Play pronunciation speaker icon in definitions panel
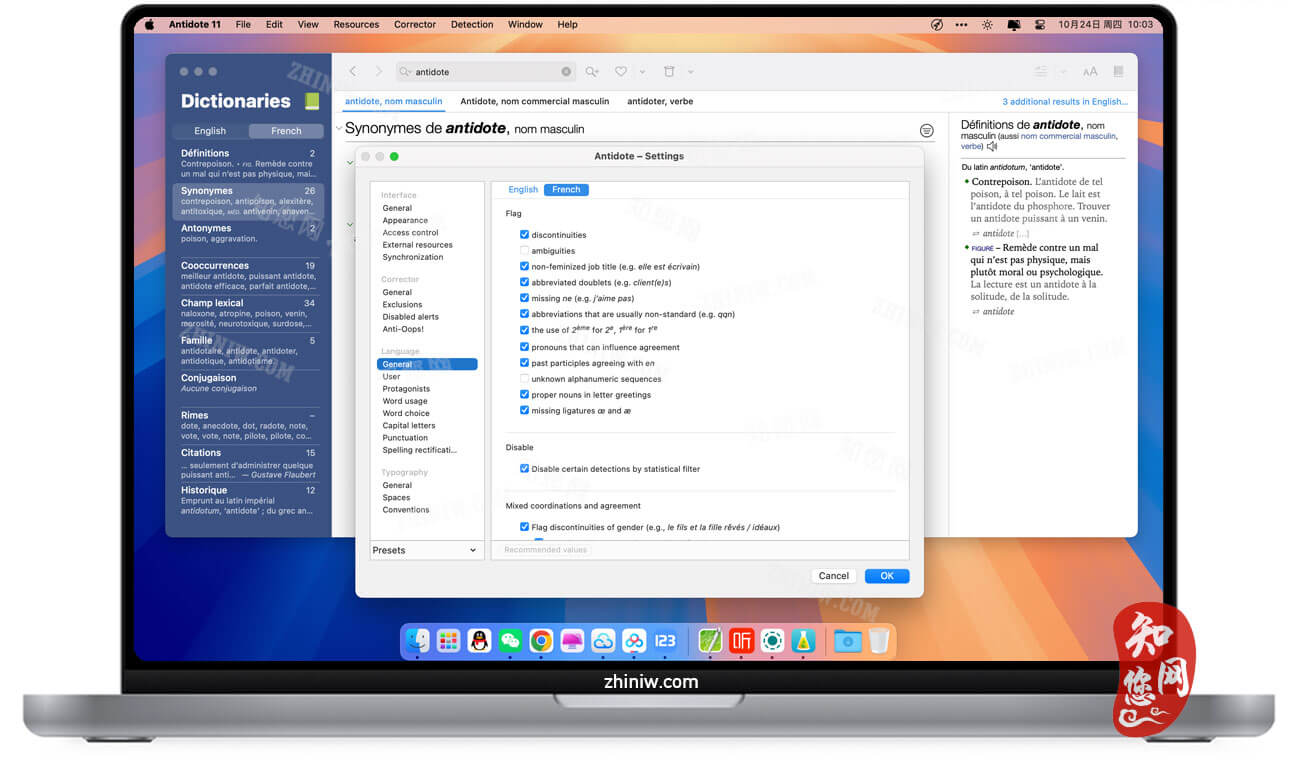This screenshot has width=1298, height=779. 991,147
